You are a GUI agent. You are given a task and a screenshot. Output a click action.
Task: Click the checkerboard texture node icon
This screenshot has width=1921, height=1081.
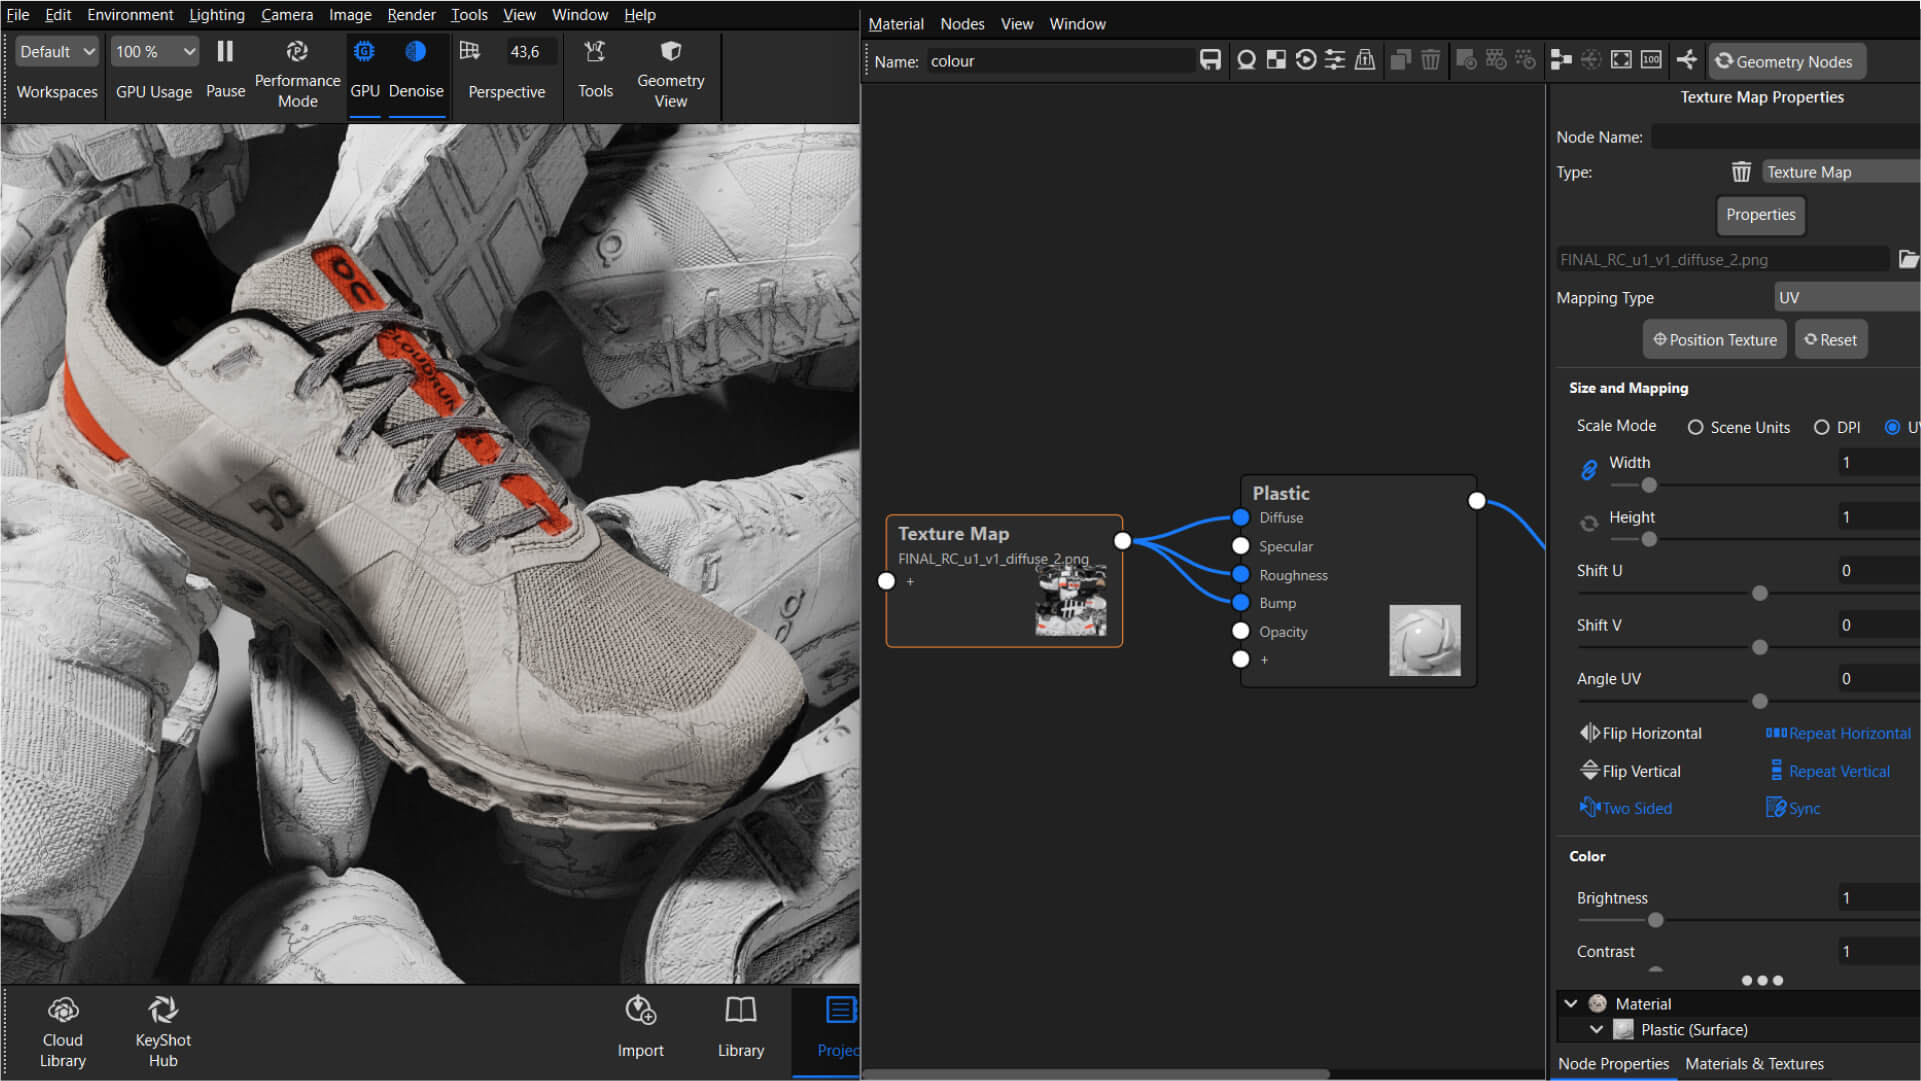click(x=1276, y=60)
